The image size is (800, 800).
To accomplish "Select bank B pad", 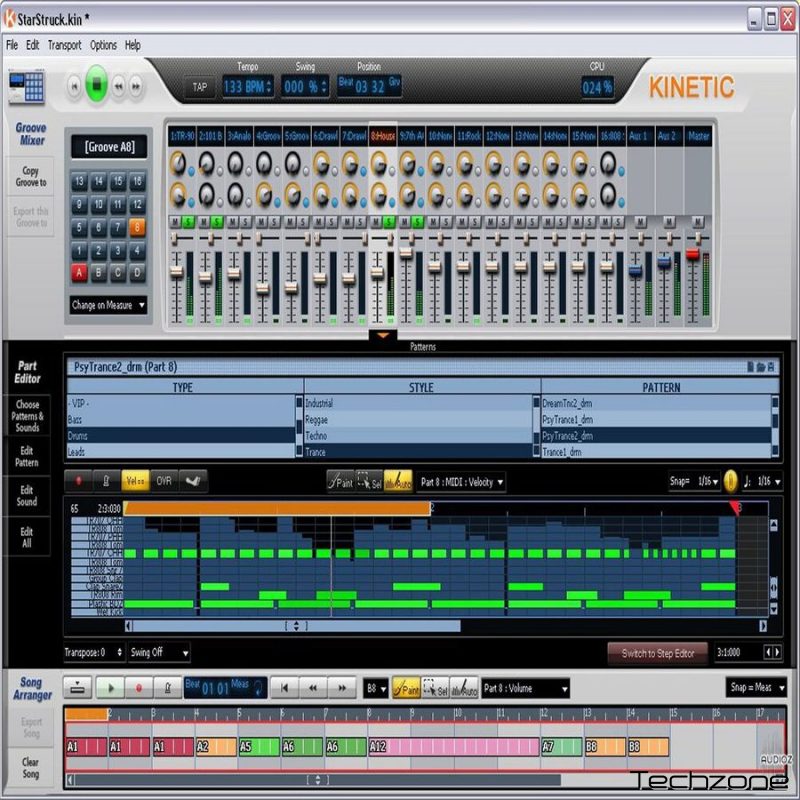I will 98,273.
